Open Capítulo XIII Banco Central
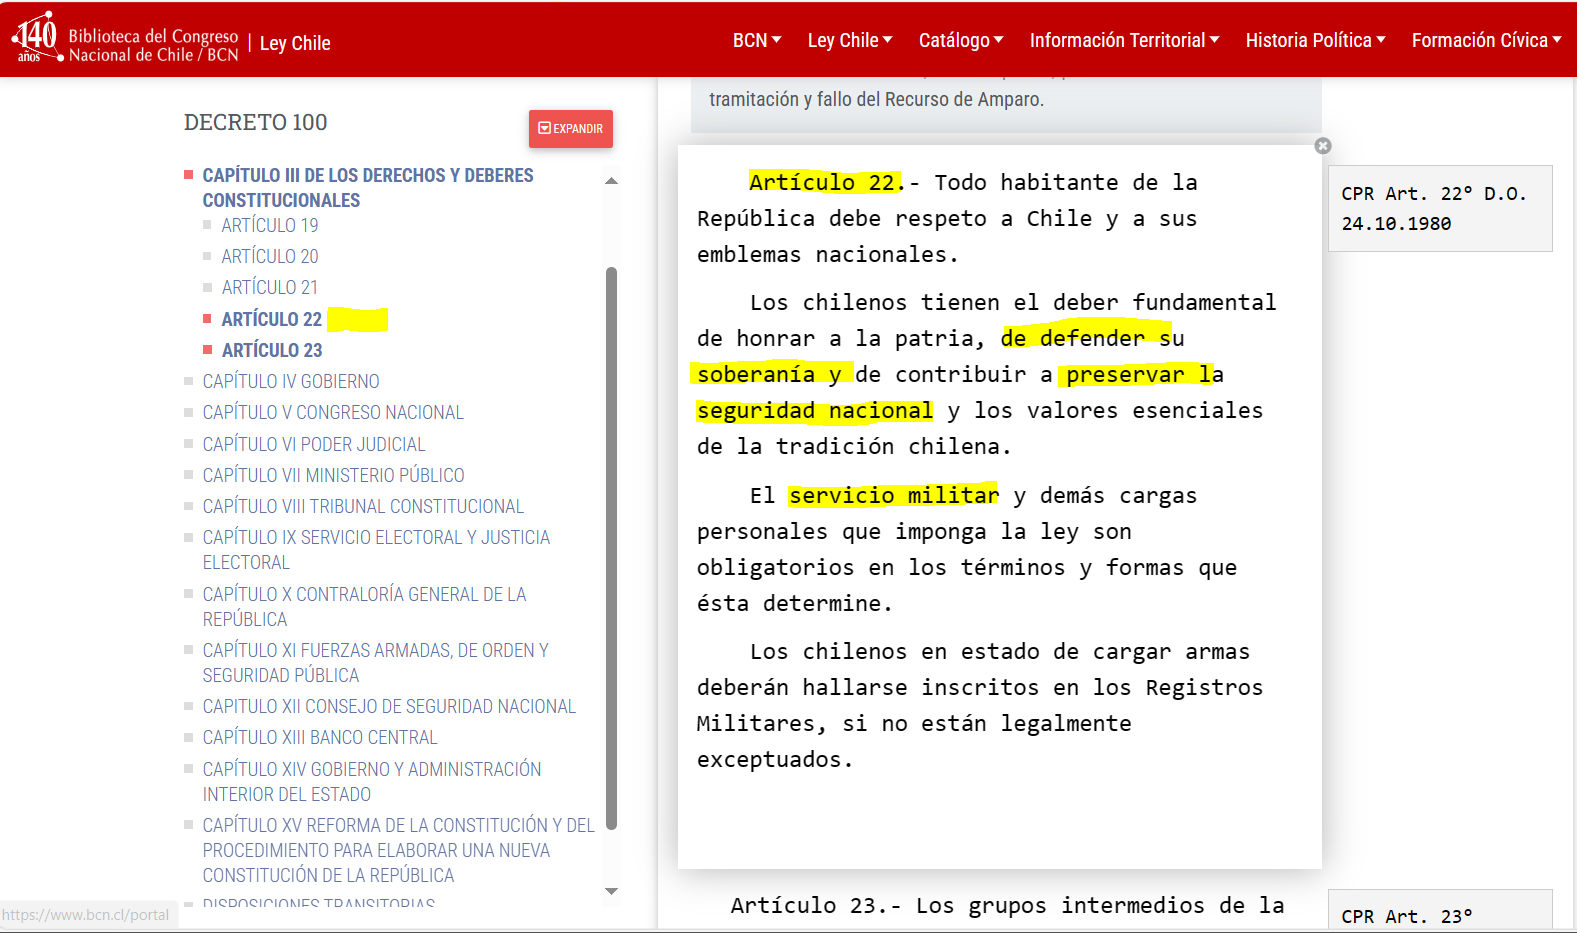This screenshot has width=1577, height=933. (x=320, y=737)
